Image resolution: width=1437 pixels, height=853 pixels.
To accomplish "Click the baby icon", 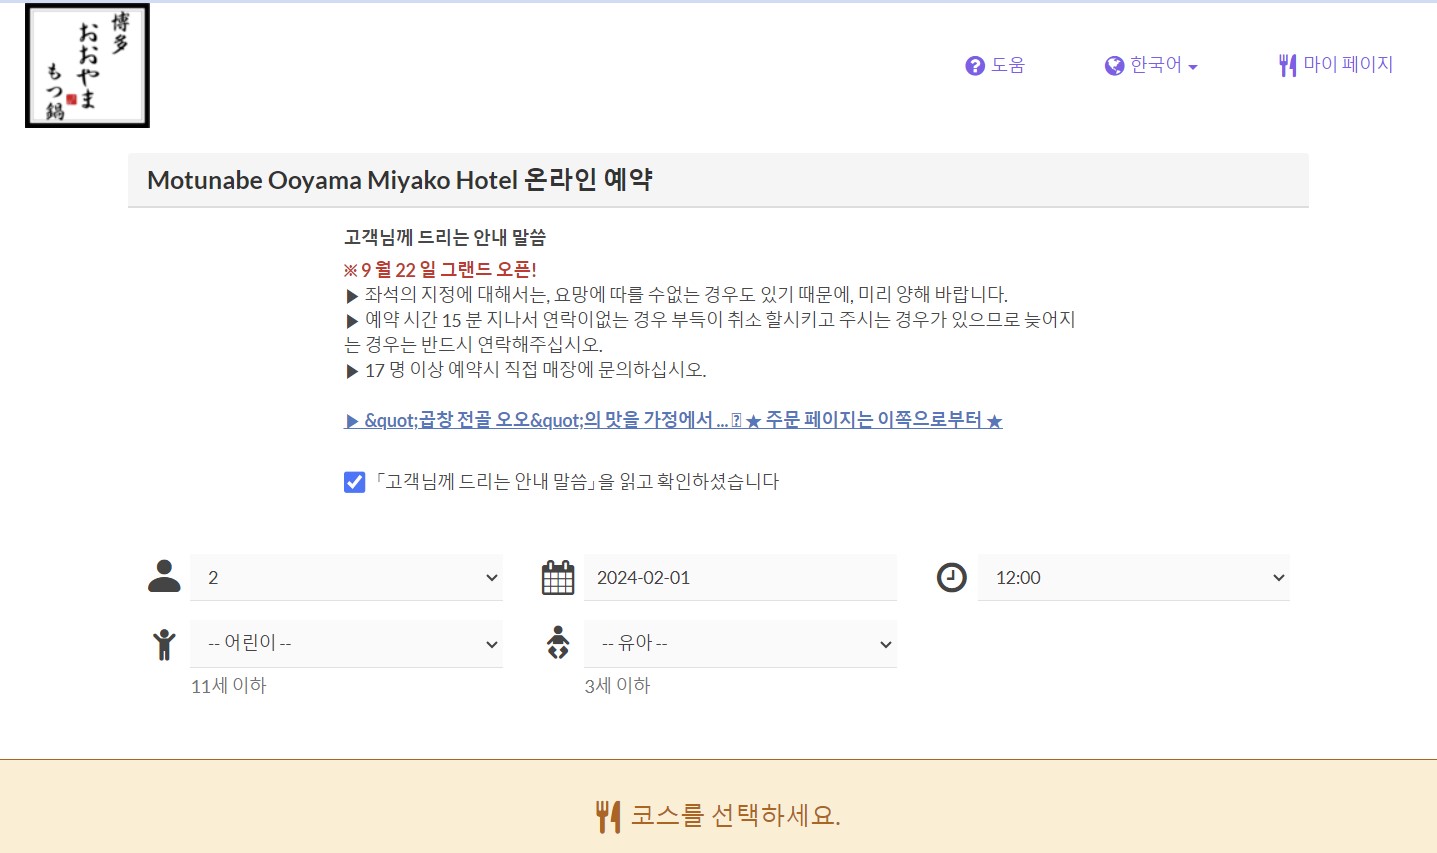I will click(558, 643).
